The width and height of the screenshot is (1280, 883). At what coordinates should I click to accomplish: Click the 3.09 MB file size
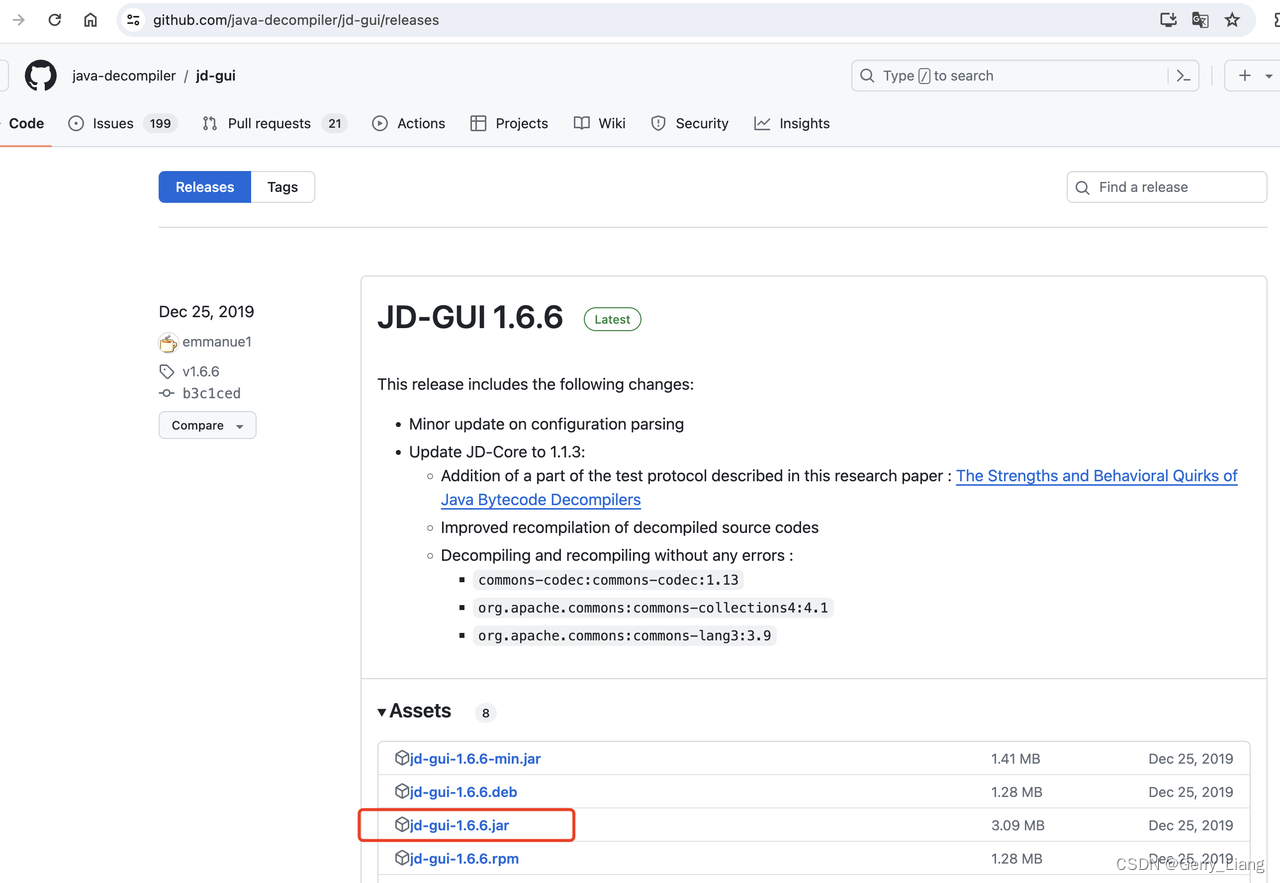point(1018,825)
